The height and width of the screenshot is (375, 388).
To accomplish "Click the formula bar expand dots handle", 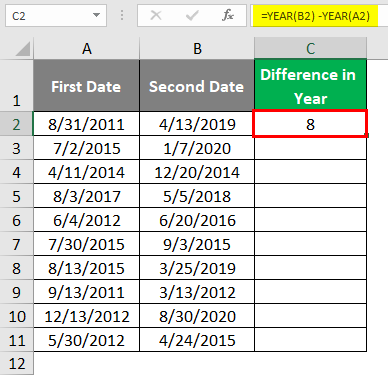I will point(122,15).
